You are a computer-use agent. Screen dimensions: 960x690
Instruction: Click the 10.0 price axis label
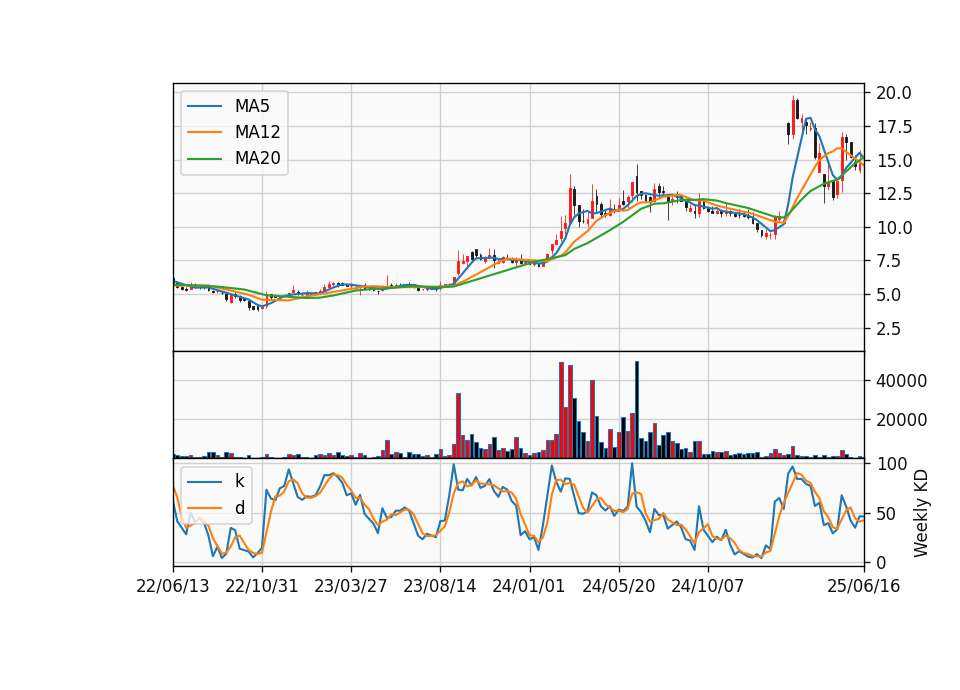pyautogui.click(x=894, y=228)
